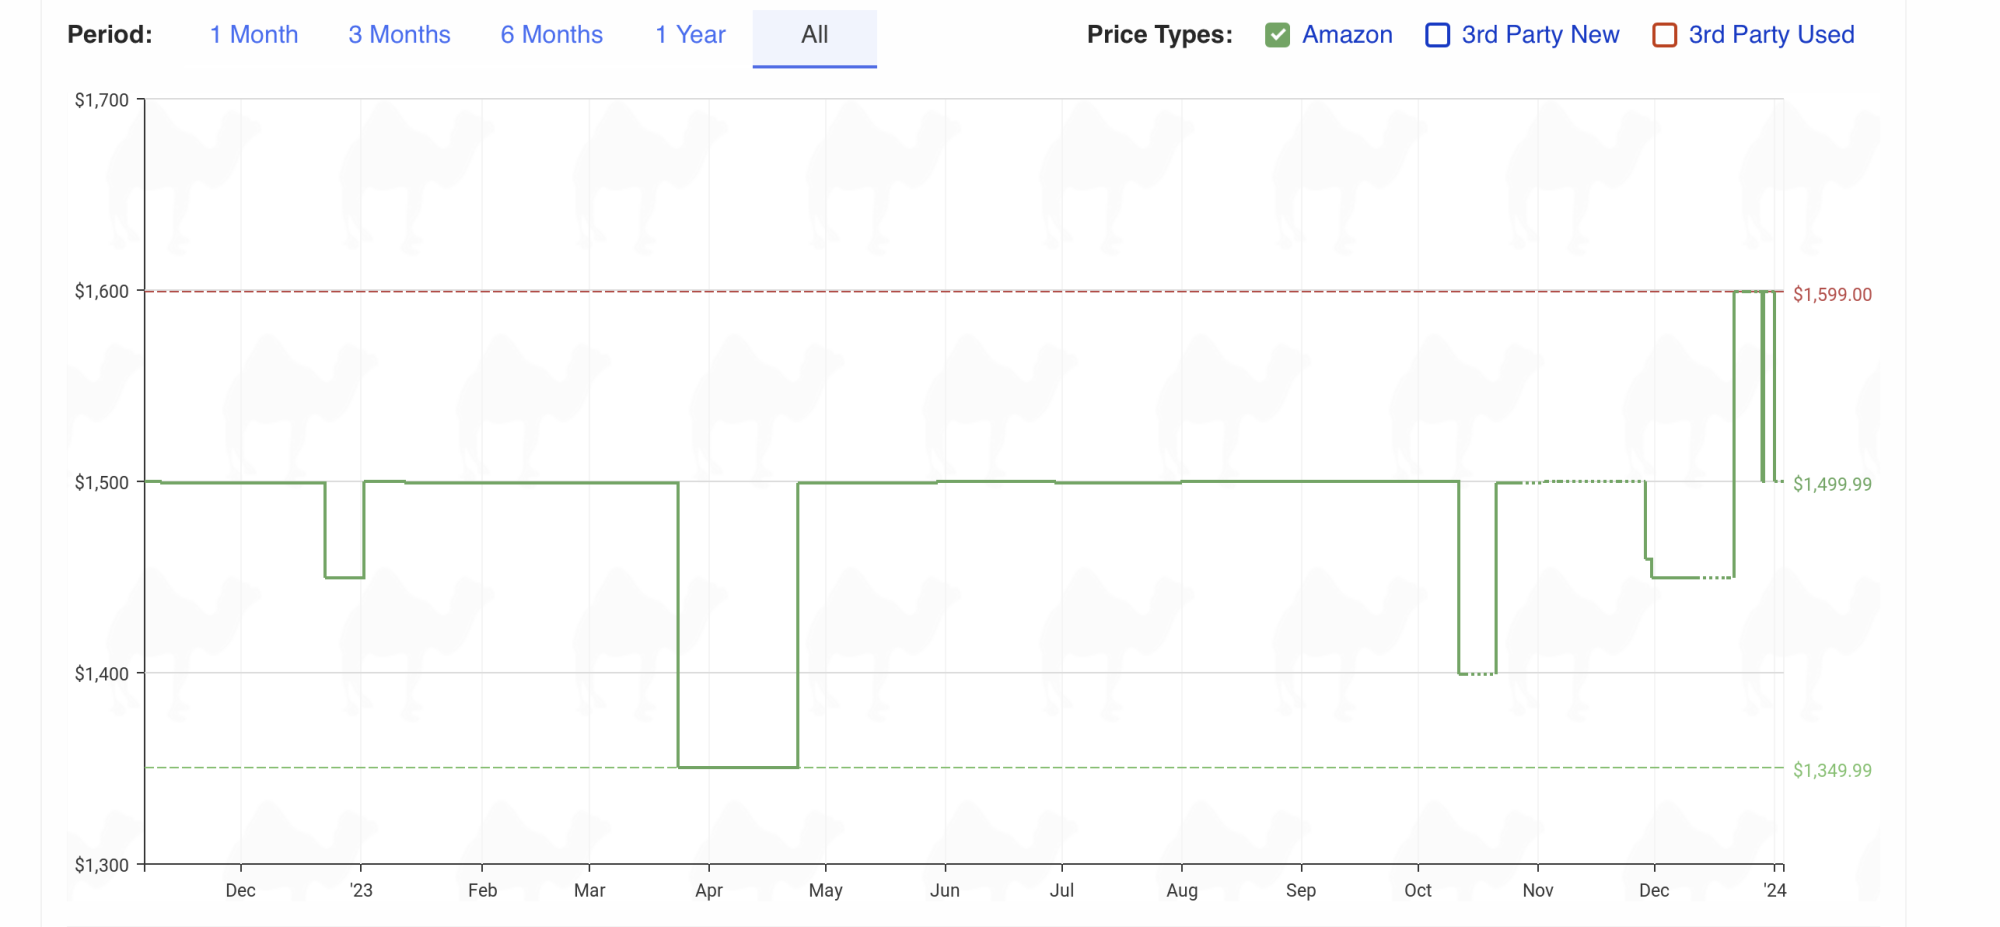Viewport: 2000px width, 927px height.
Task: Enable the 3rd Party New checkbox
Action: coord(1437,35)
